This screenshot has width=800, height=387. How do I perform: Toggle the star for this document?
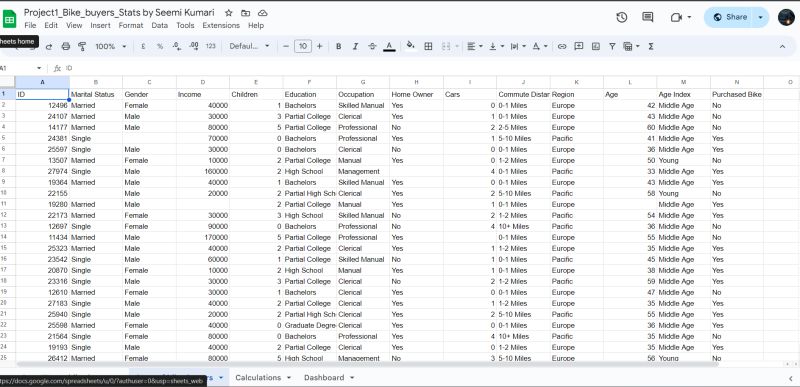pos(229,13)
